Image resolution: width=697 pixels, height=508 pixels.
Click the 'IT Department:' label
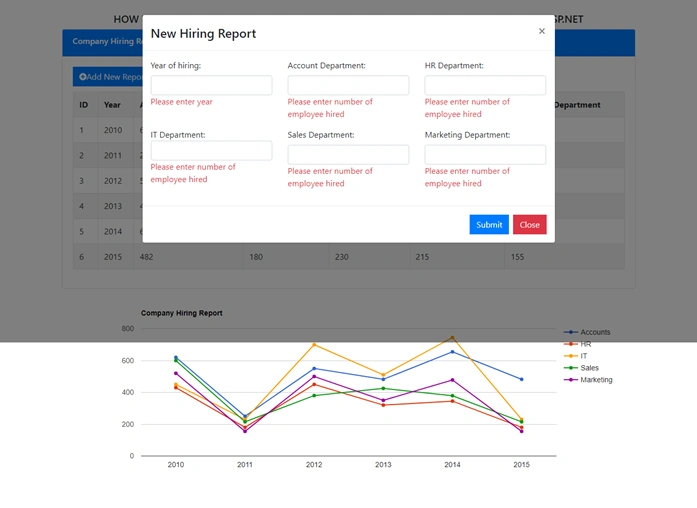(x=178, y=135)
